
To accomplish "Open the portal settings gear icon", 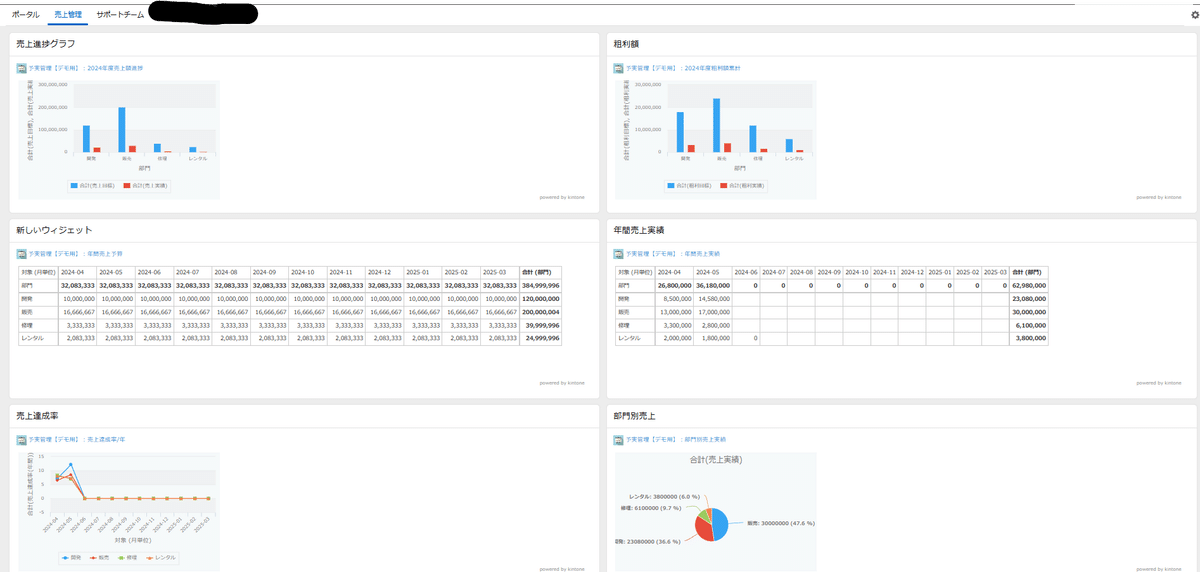I will click(x=1194, y=15).
